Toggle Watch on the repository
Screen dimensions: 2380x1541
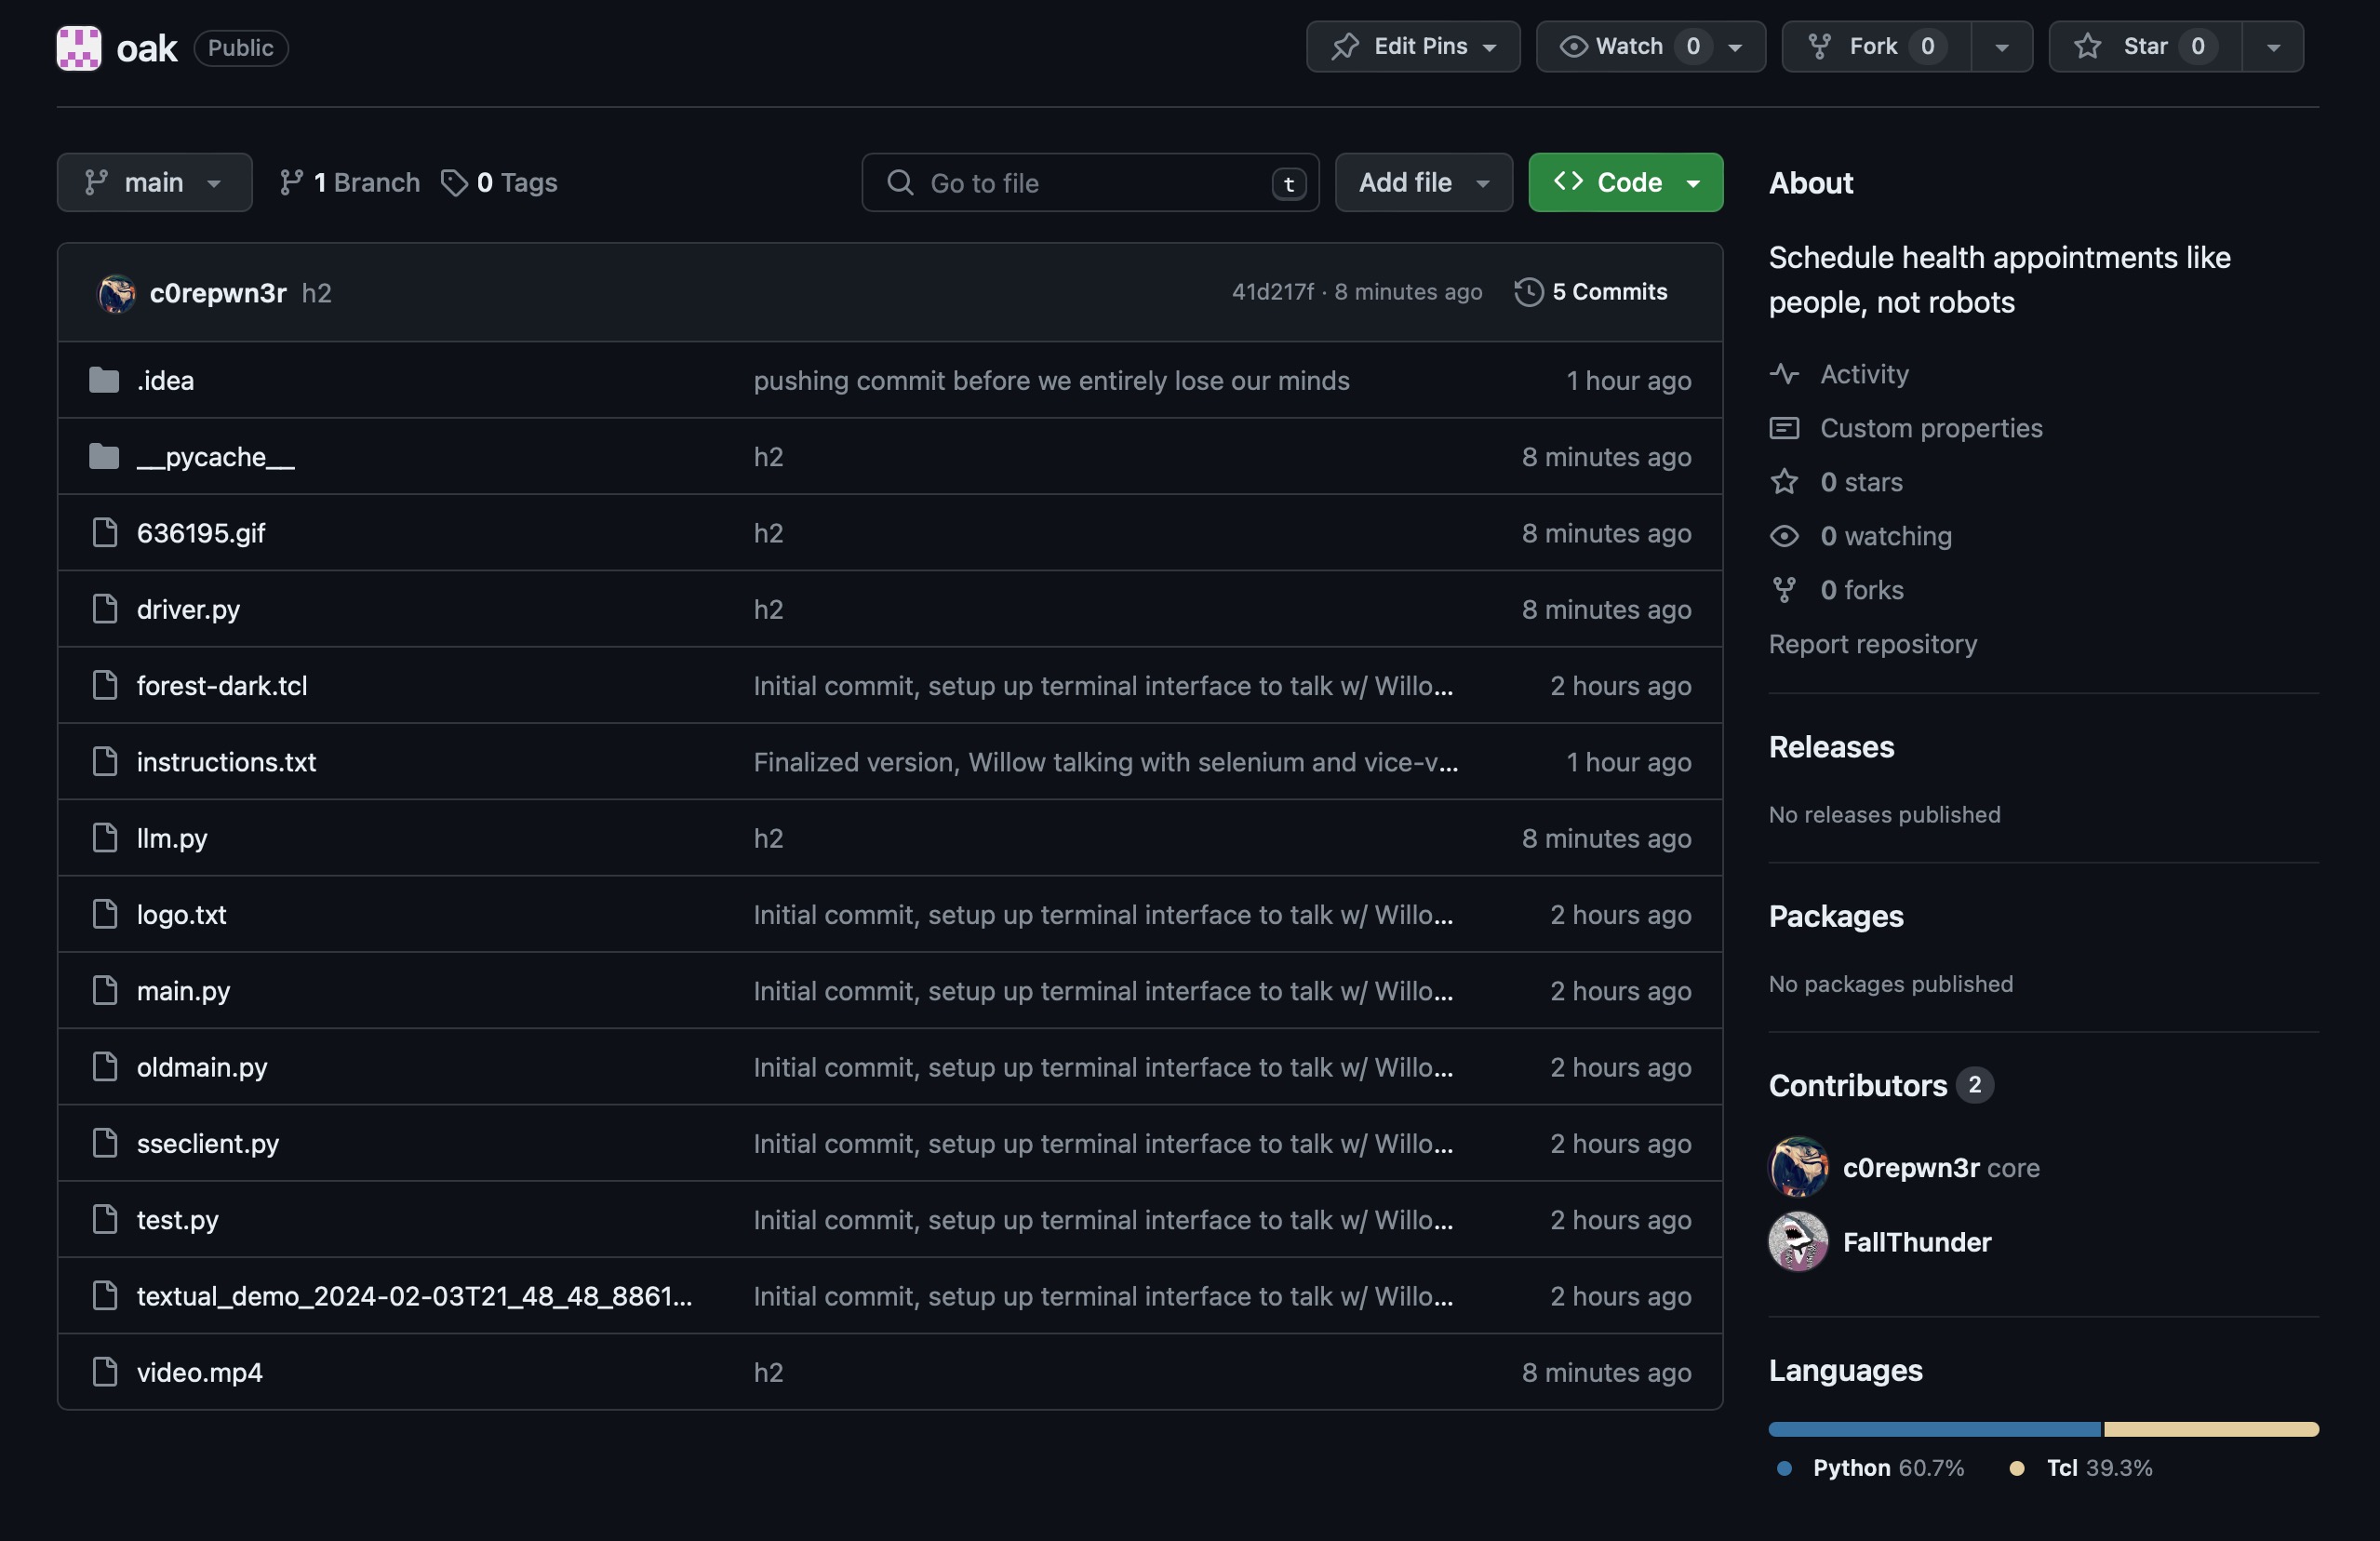point(1628,47)
